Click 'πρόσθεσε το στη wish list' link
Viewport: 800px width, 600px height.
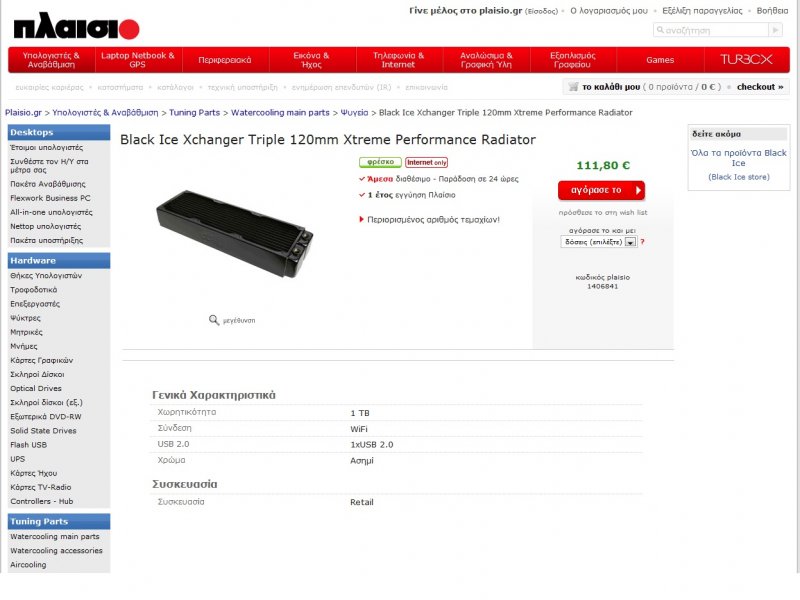603,212
